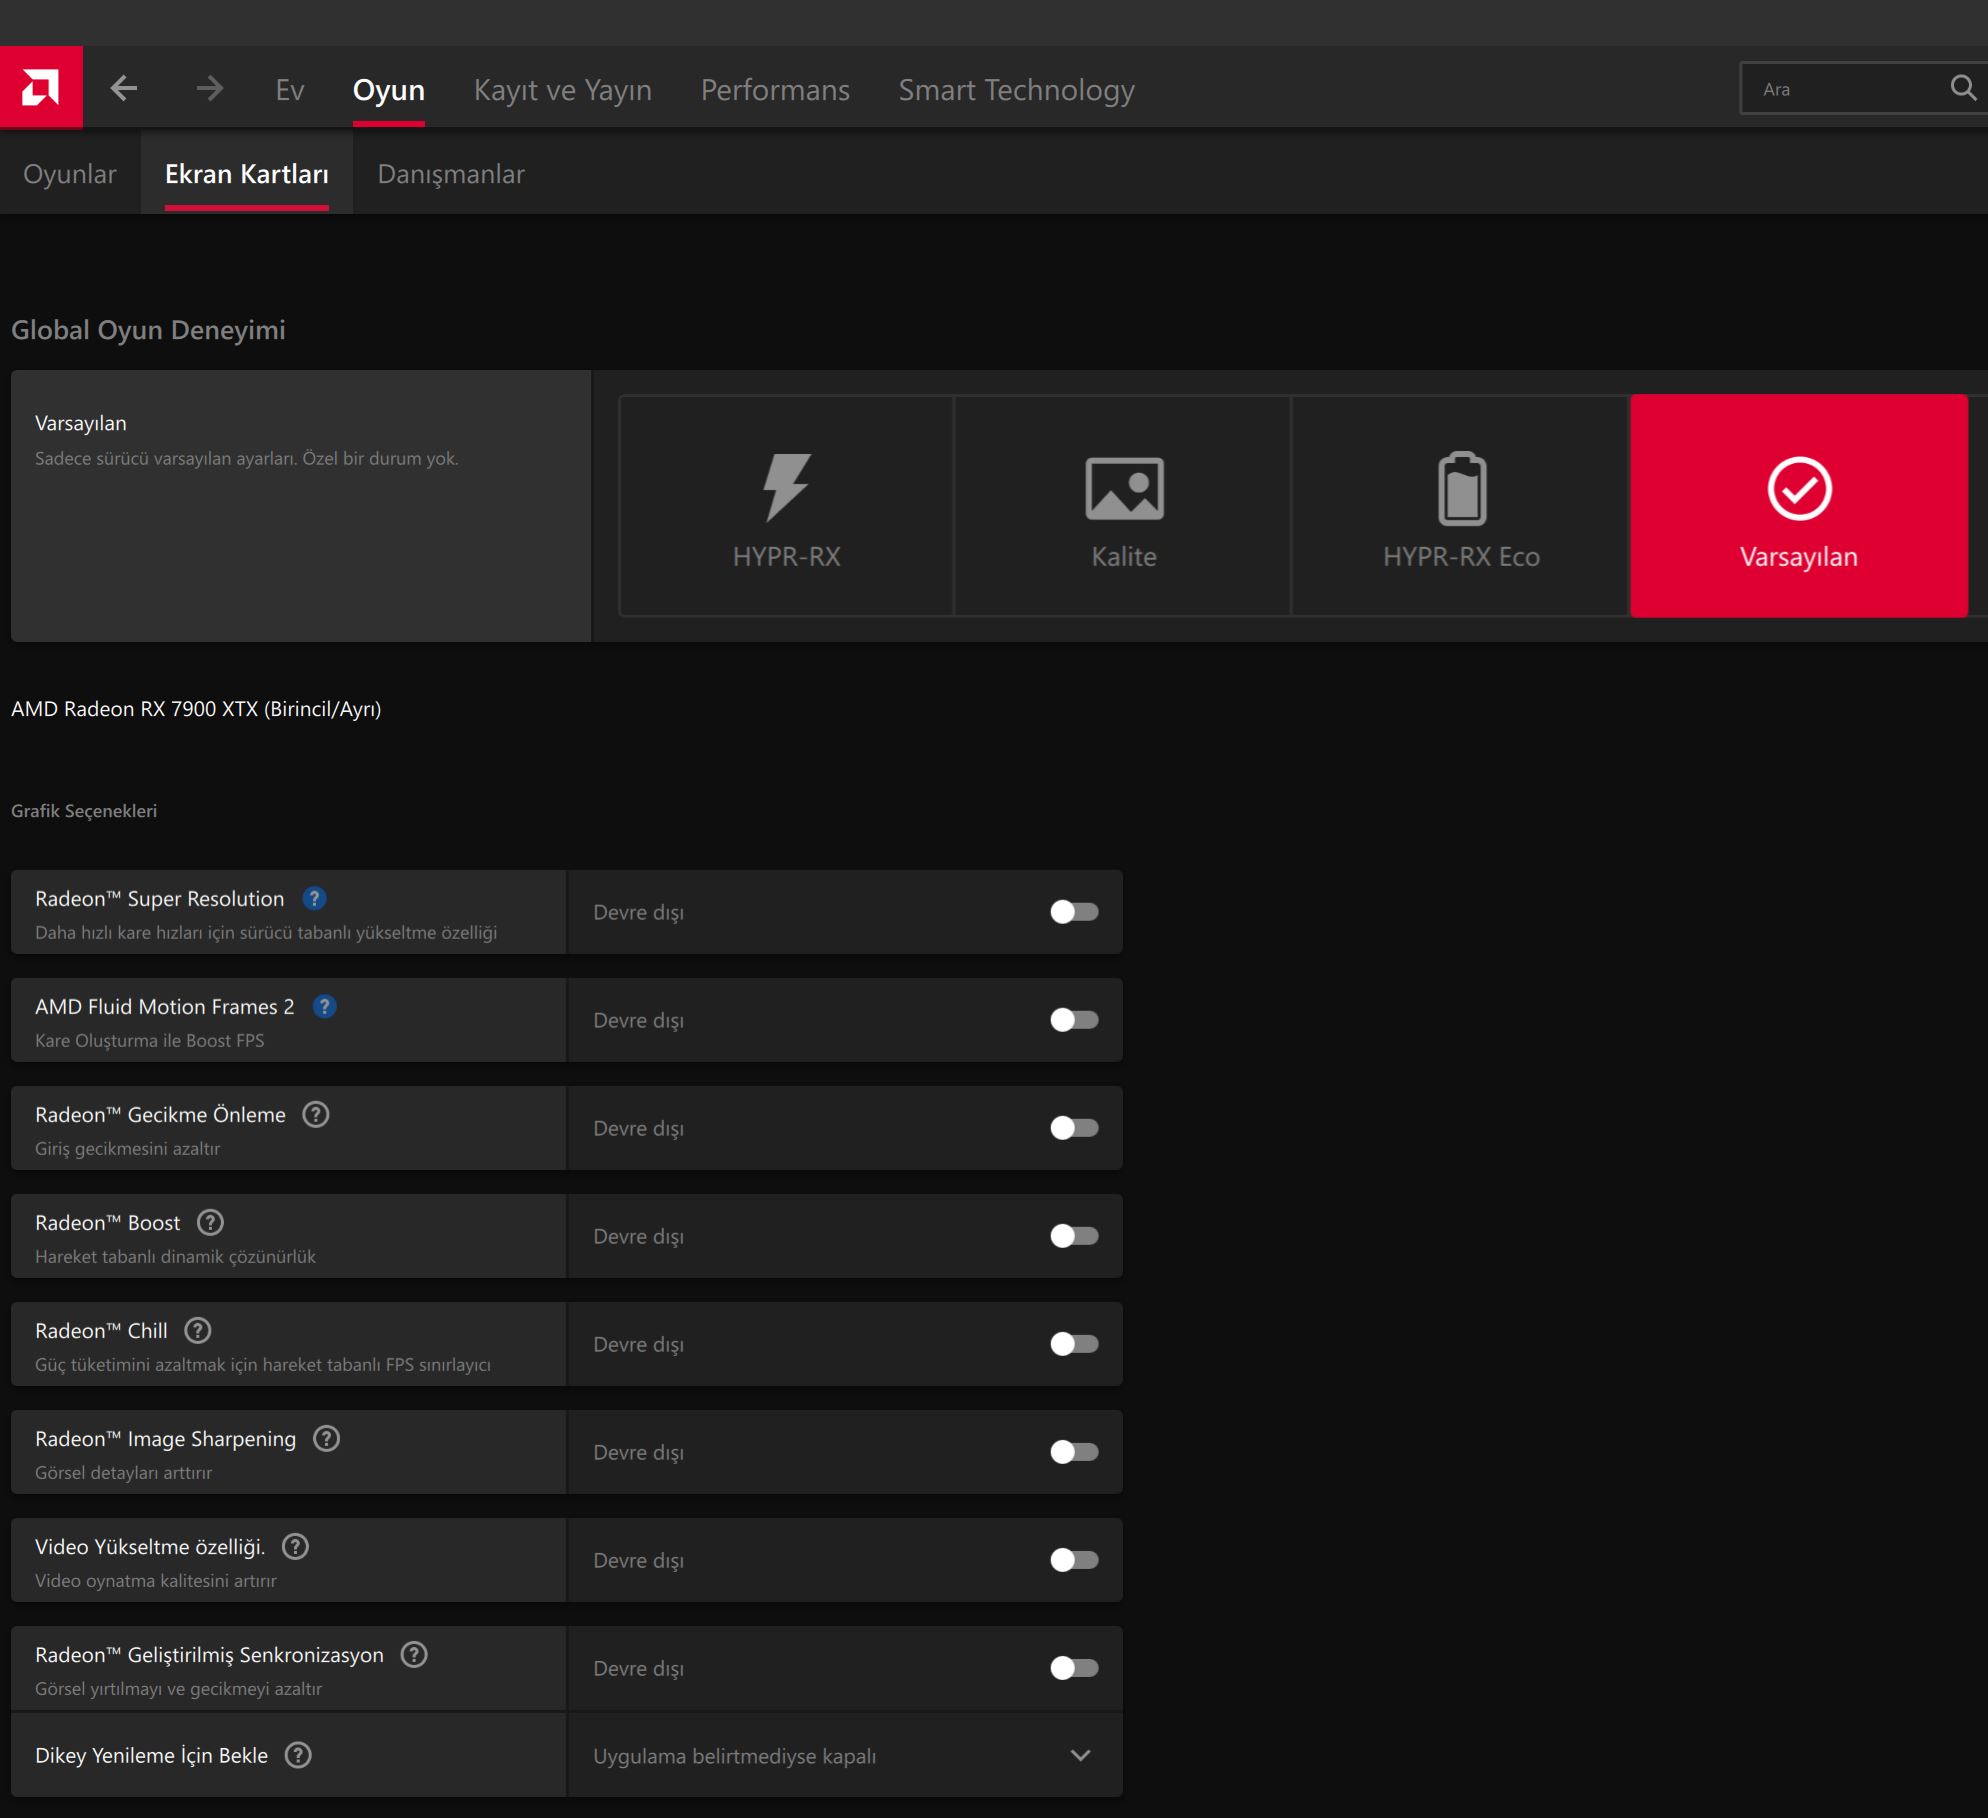
Task: Switch on Radeon Image Sharpening
Action: [x=1074, y=1452]
